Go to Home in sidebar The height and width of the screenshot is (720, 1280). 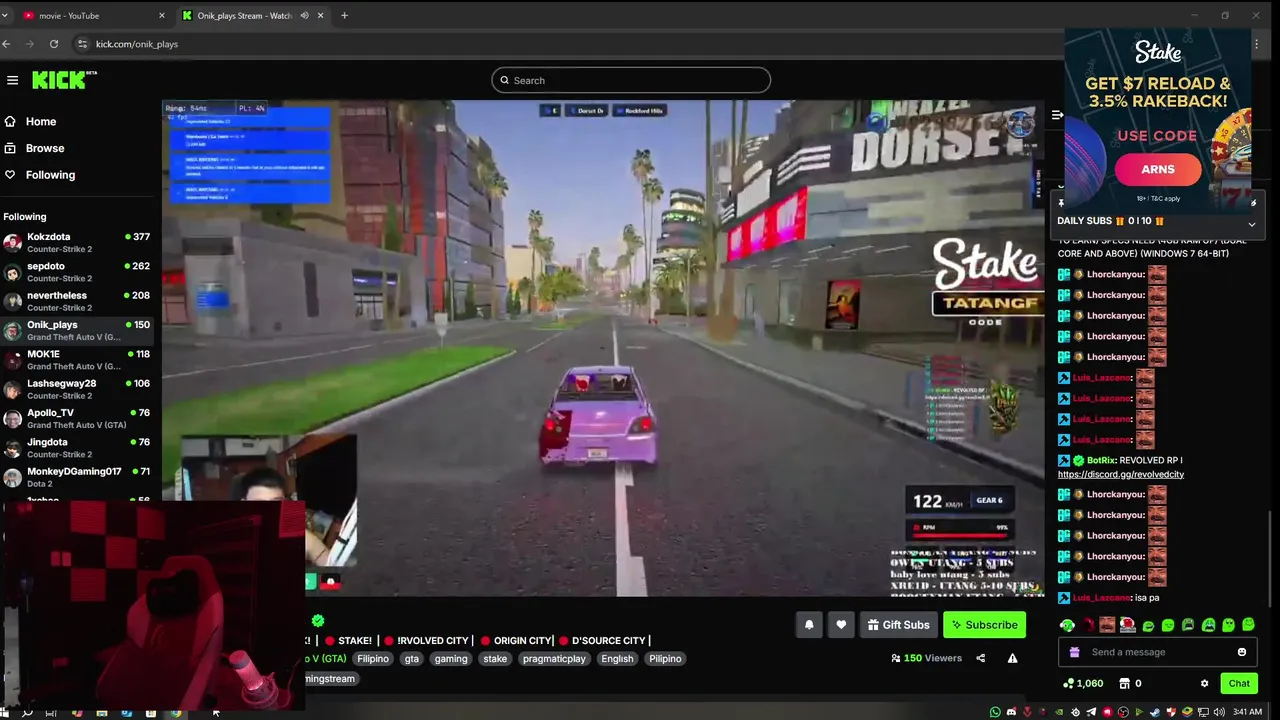(x=41, y=121)
